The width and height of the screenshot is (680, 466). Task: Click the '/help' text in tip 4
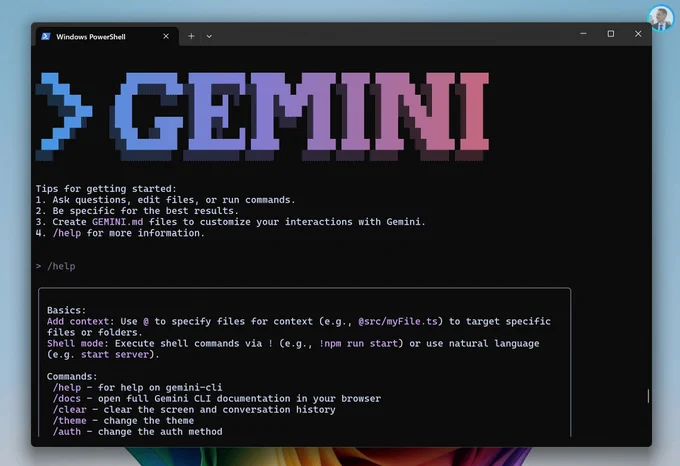pyautogui.click(x=67, y=233)
